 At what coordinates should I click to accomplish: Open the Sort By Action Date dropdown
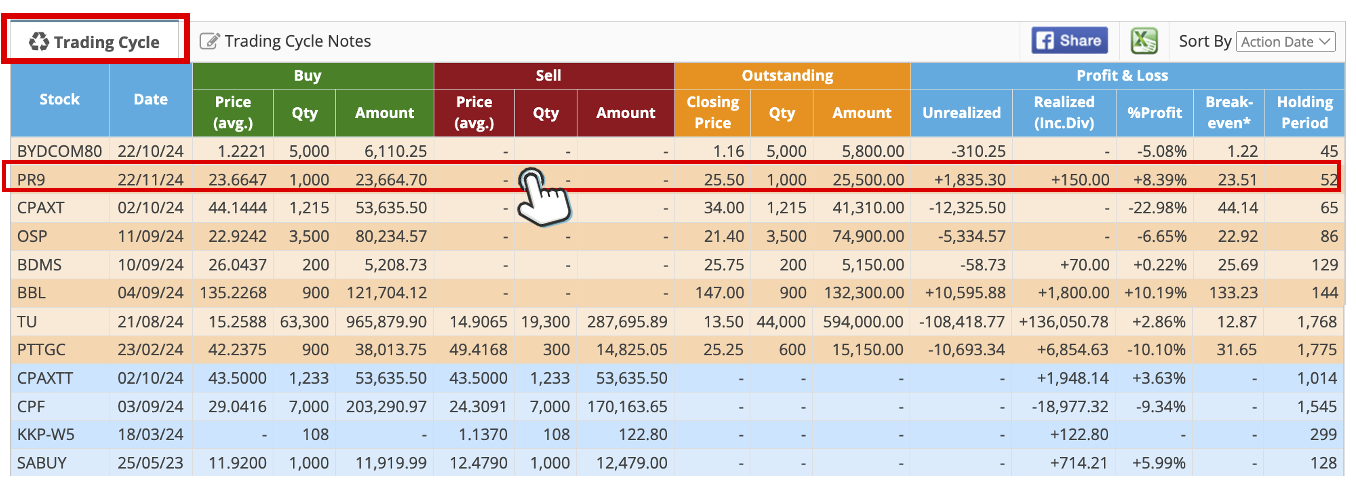coord(1286,41)
